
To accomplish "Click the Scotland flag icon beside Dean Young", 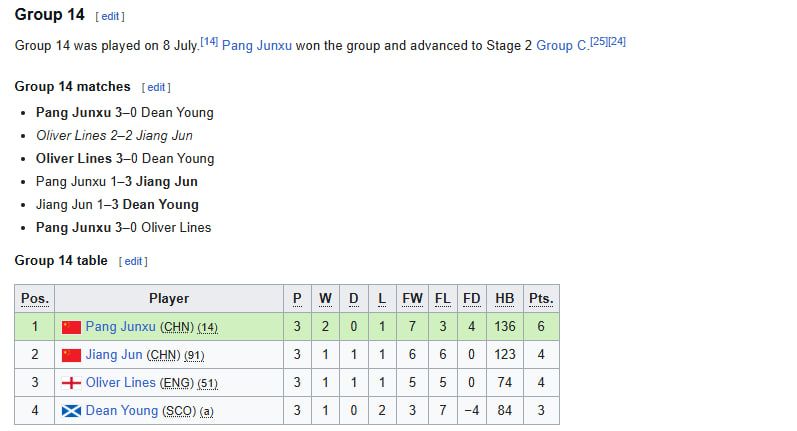I will (71, 411).
